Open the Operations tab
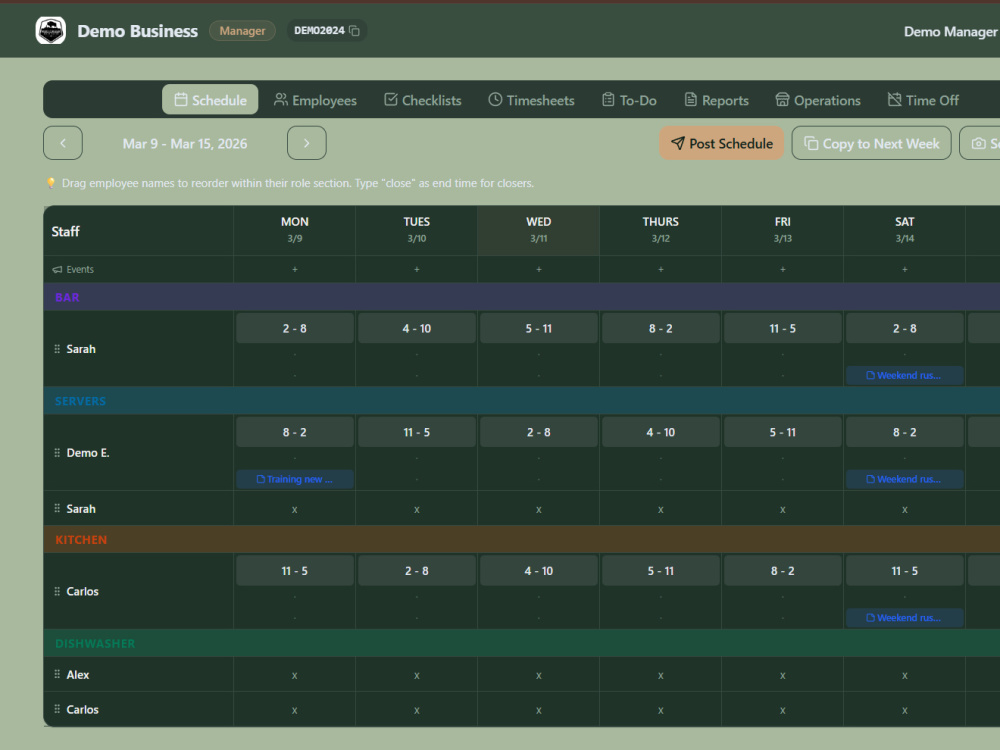1000x750 pixels. point(818,100)
